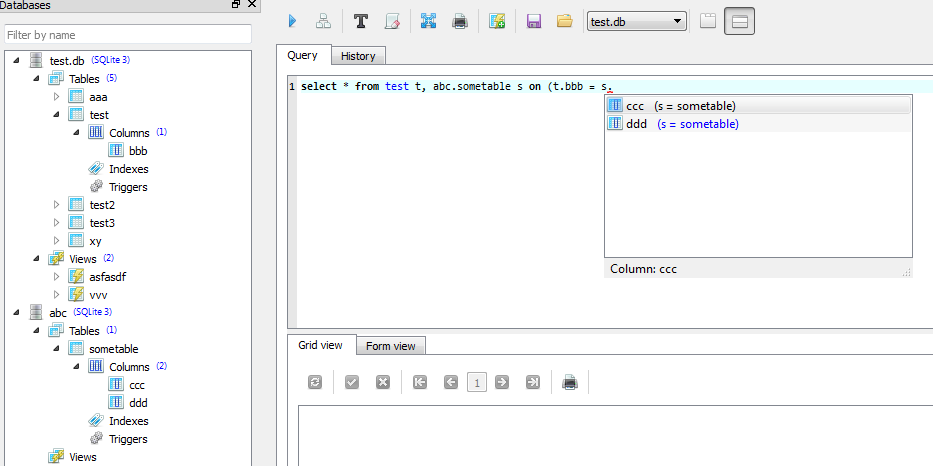This screenshot has width=933, height=466.
Task: Click the Format SQL 'T' icon
Action: pyautogui.click(x=360, y=21)
